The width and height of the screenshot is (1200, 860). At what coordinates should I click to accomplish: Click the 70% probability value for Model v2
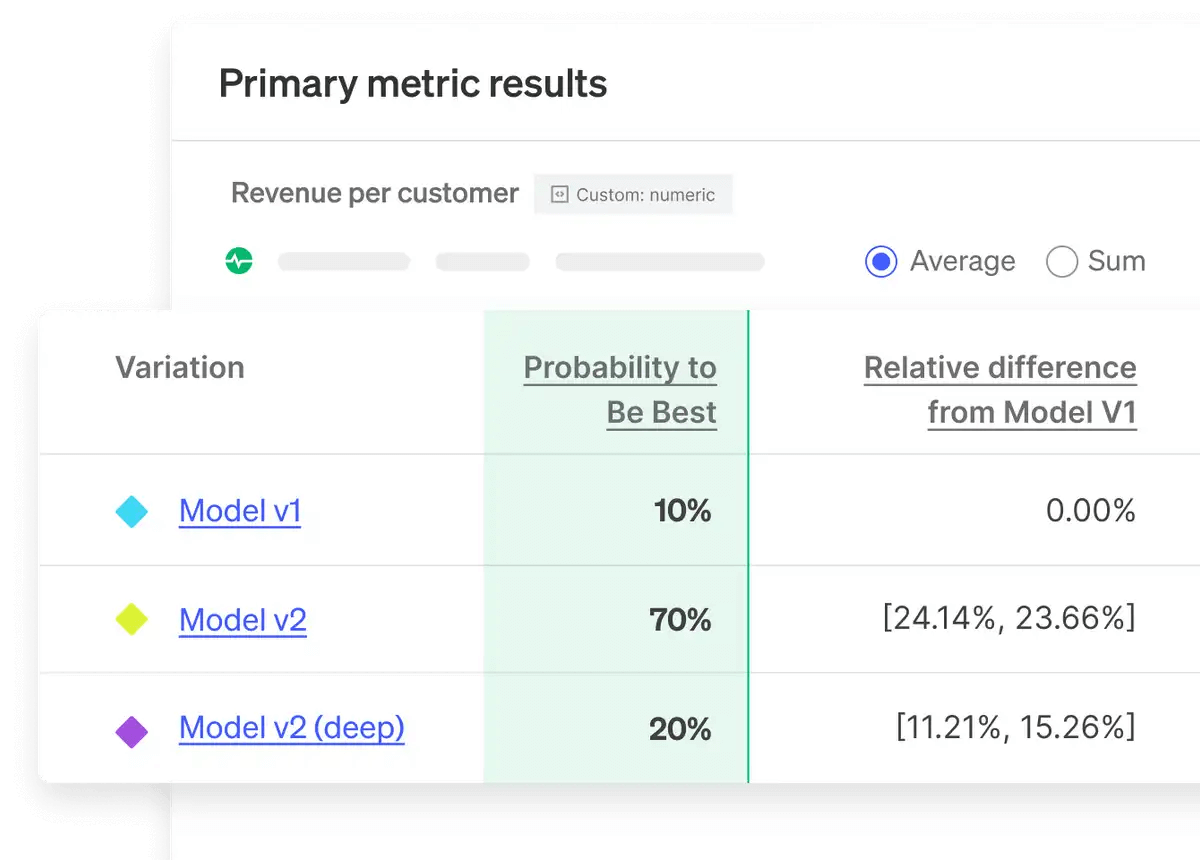click(x=681, y=619)
